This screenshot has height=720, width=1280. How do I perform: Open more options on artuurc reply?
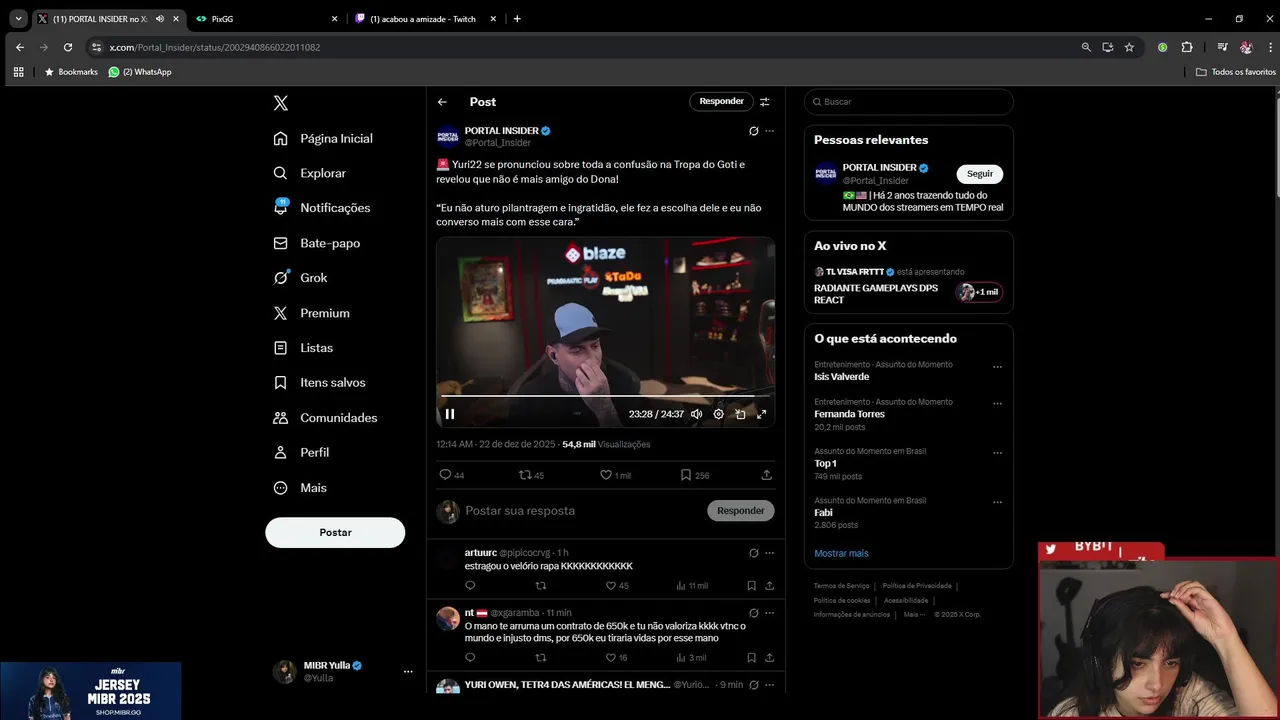pyautogui.click(x=769, y=553)
